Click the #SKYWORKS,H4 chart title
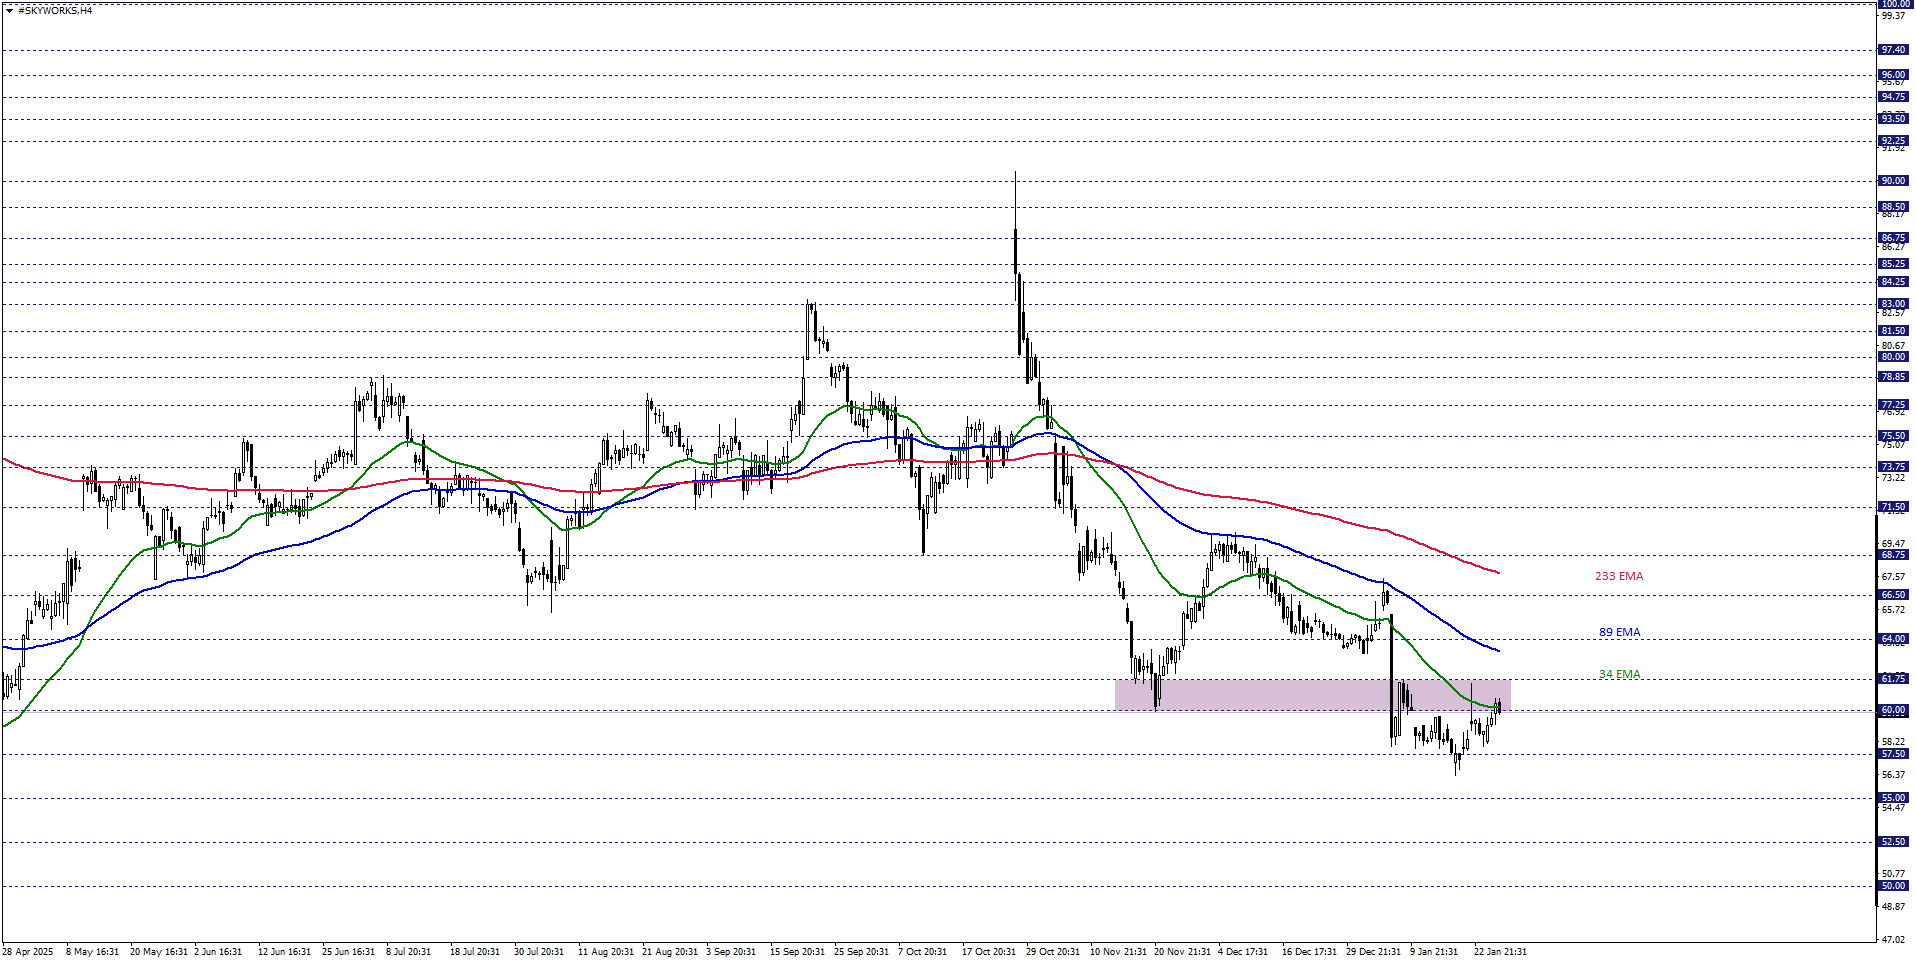 [x=55, y=11]
